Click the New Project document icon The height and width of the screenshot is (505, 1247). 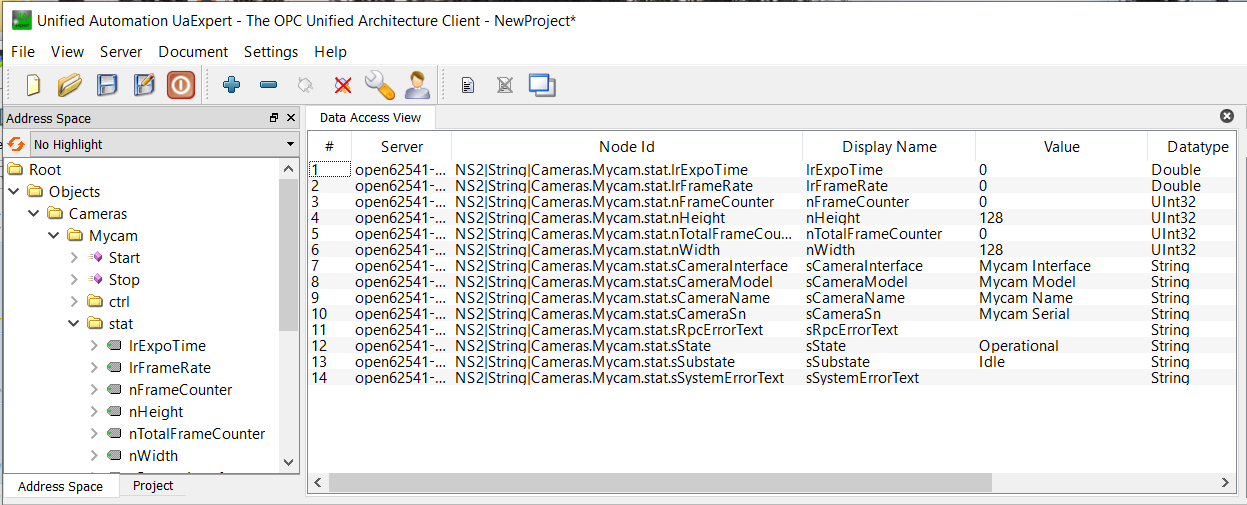(x=33, y=85)
